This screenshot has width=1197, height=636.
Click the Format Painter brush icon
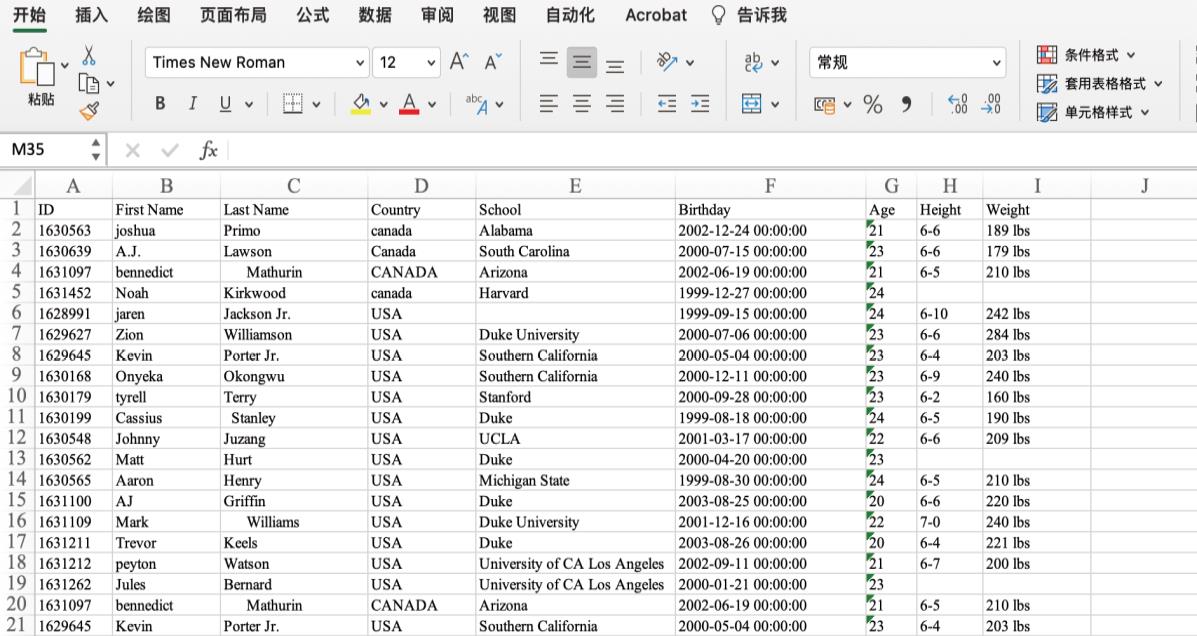click(x=89, y=110)
